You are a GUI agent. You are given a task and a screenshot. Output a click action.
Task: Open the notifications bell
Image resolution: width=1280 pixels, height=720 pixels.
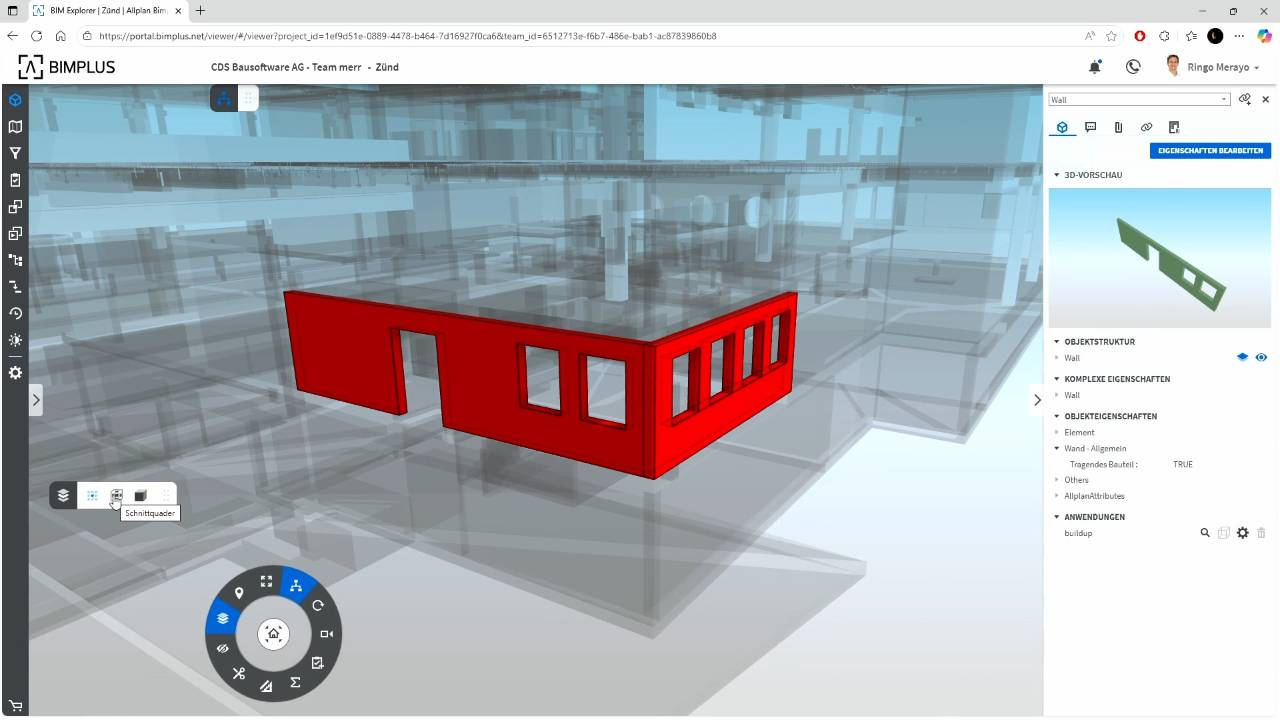point(1095,67)
